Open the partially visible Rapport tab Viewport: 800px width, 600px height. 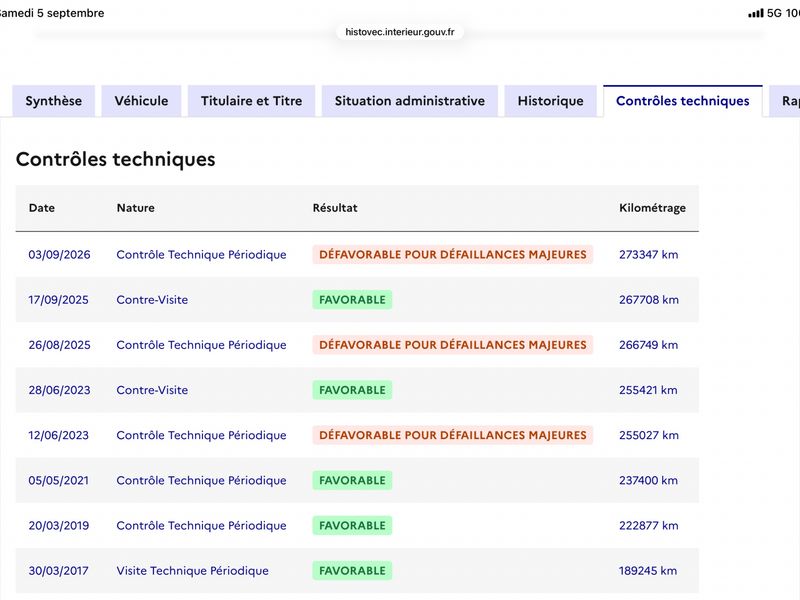786,101
